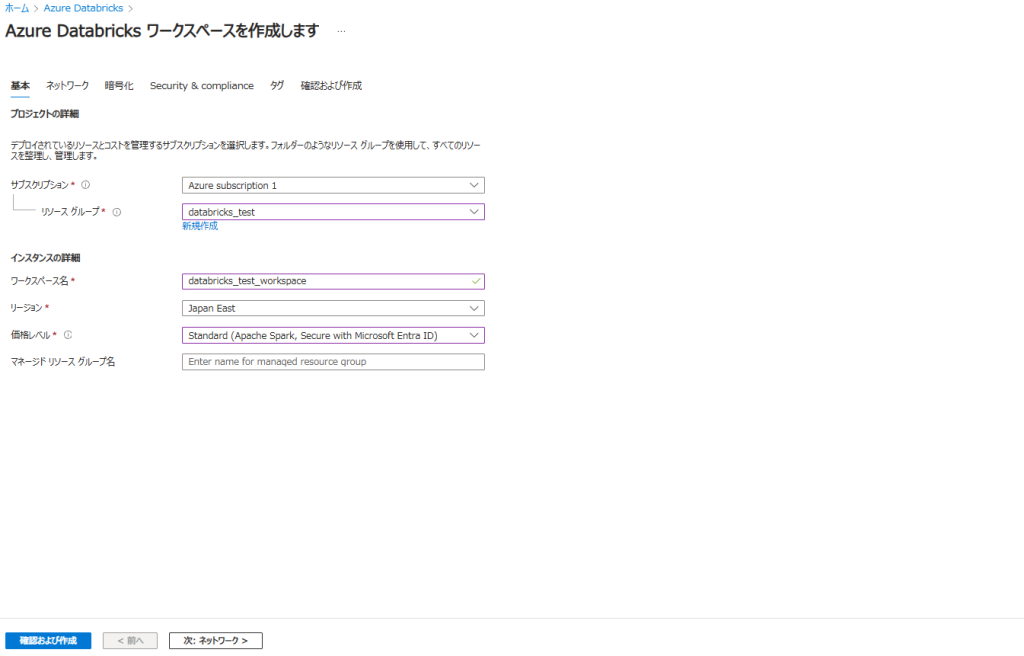The height and width of the screenshot is (656, 1024).
Task: Click the 次: ネットワーク > button
Action: point(215,640)
